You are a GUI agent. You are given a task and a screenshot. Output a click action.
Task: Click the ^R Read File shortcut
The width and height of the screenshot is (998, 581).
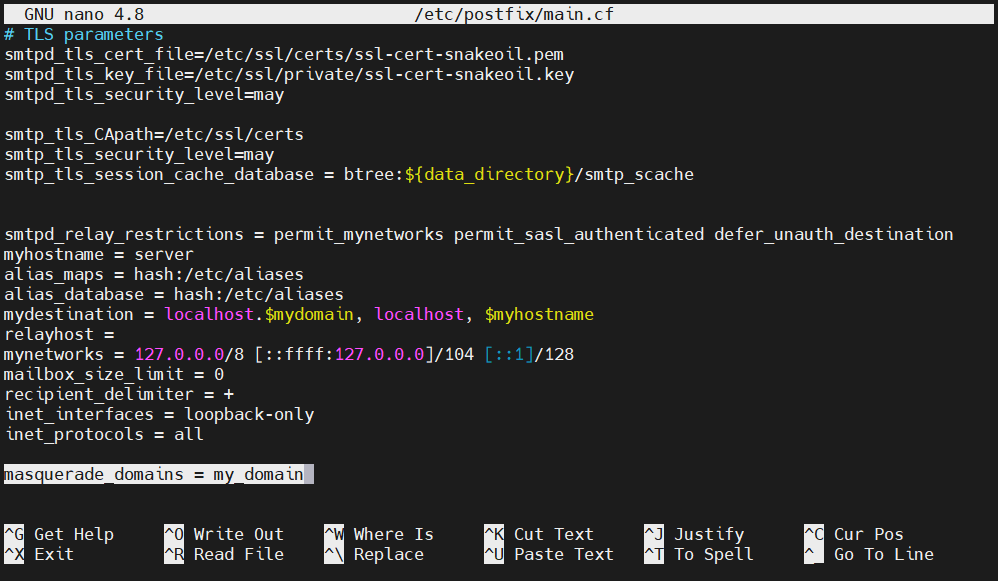click(x=224, y=554)
